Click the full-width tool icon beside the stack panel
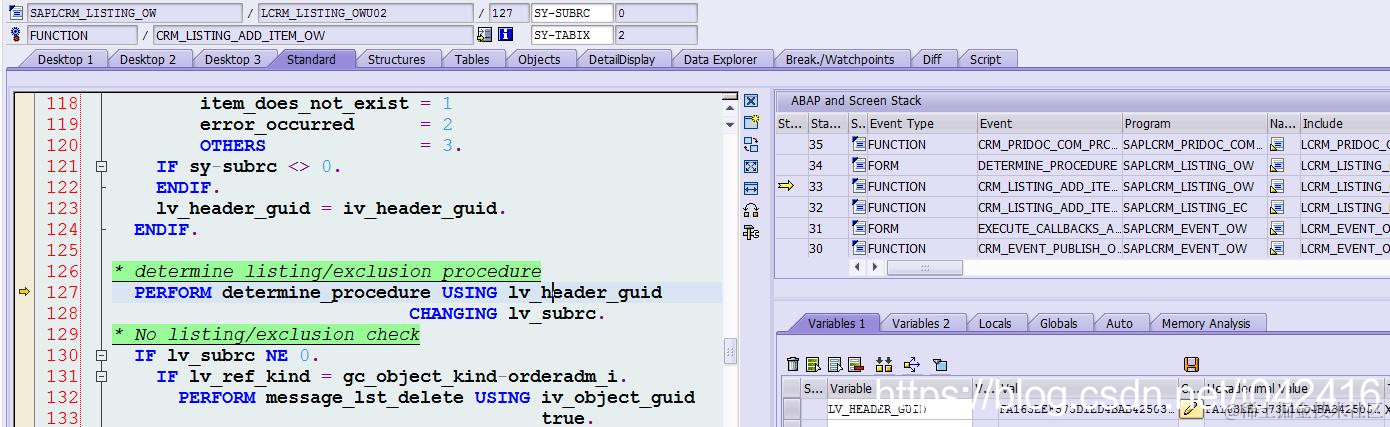Viewport: 1390px width, 427px height. click(751, 188)
